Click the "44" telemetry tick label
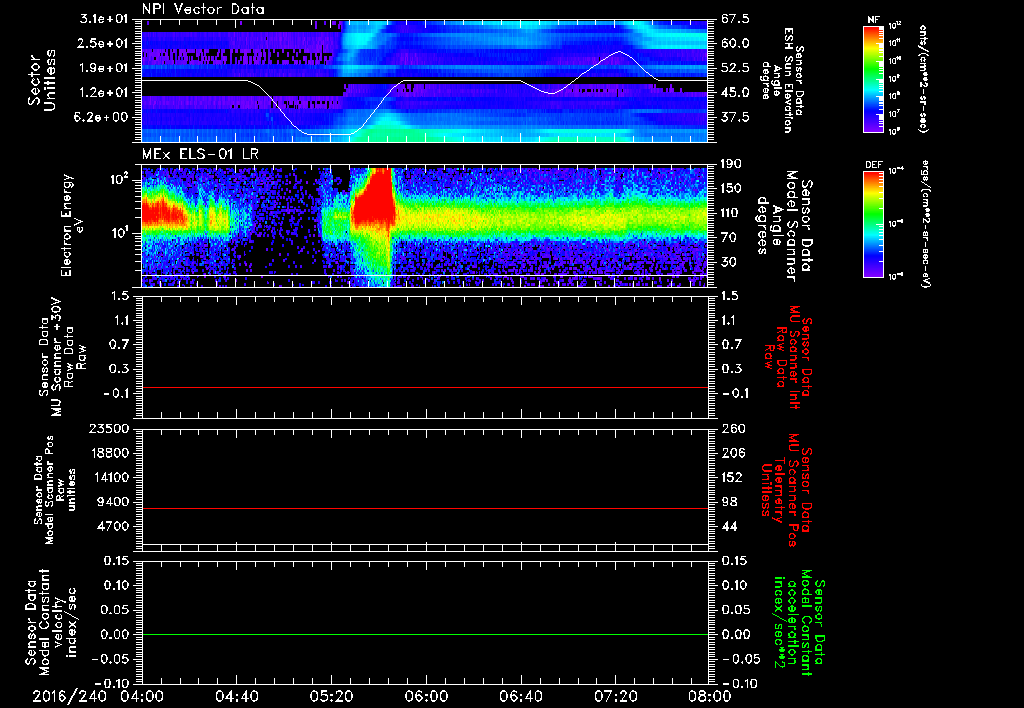Viewport: 1024px width, 708px height. (x=729, y=526)
